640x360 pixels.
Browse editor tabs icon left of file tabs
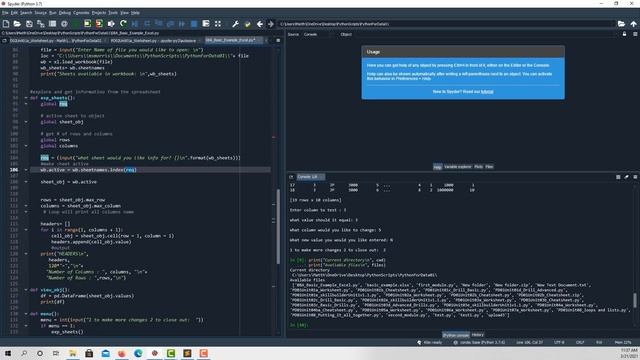click(4, 40)
